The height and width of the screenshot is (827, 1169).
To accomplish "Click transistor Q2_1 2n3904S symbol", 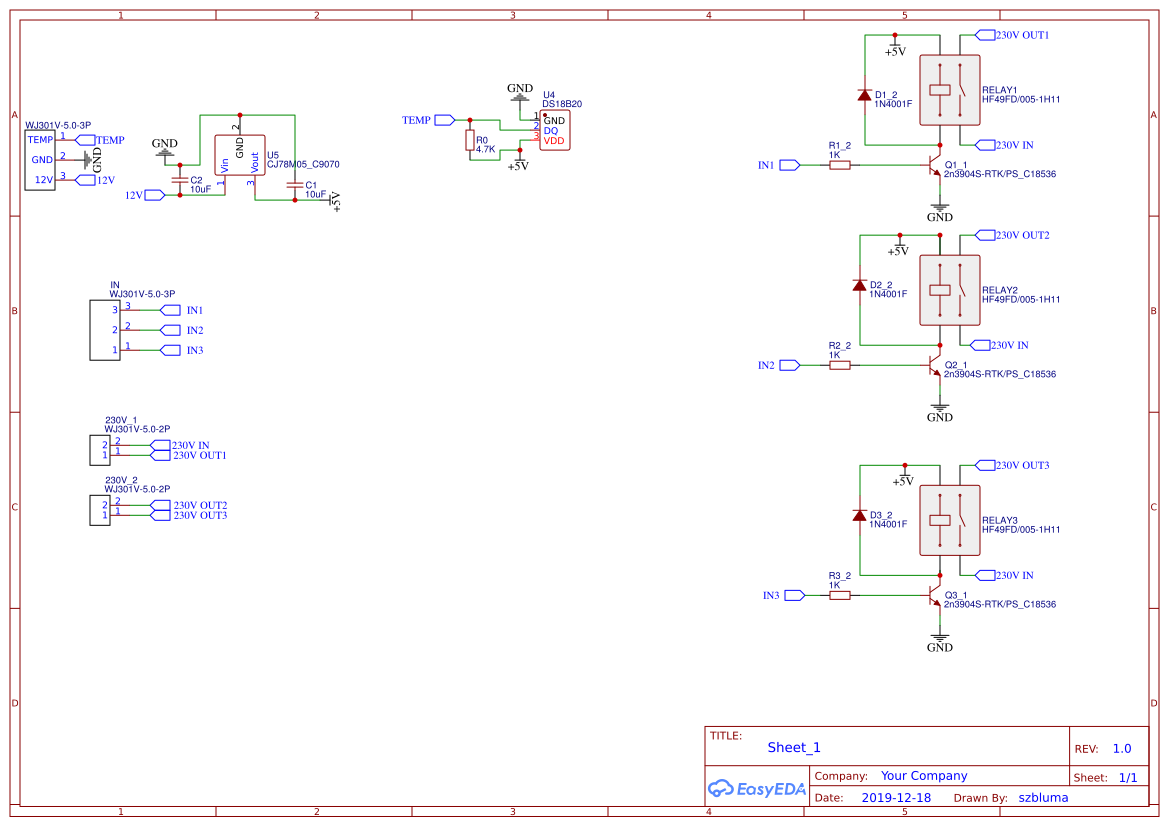I will 935,365.
